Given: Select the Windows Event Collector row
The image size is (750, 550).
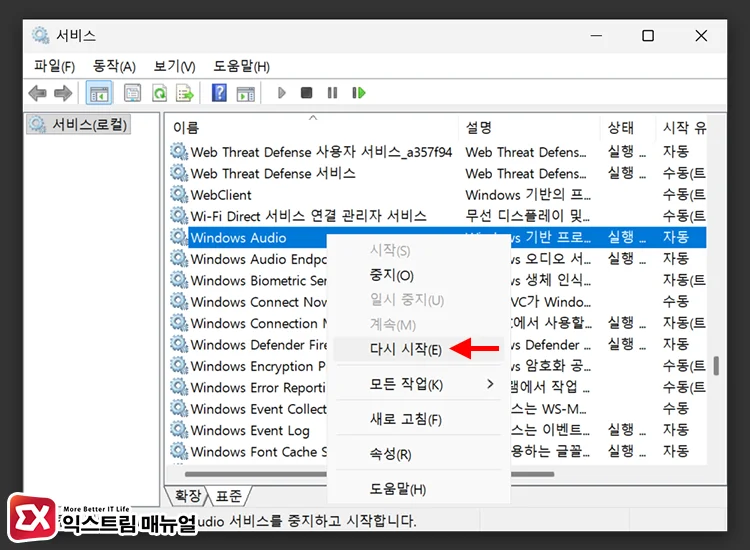Looking at the screenshot, I should pyautogui.click(x=258, y=409).
